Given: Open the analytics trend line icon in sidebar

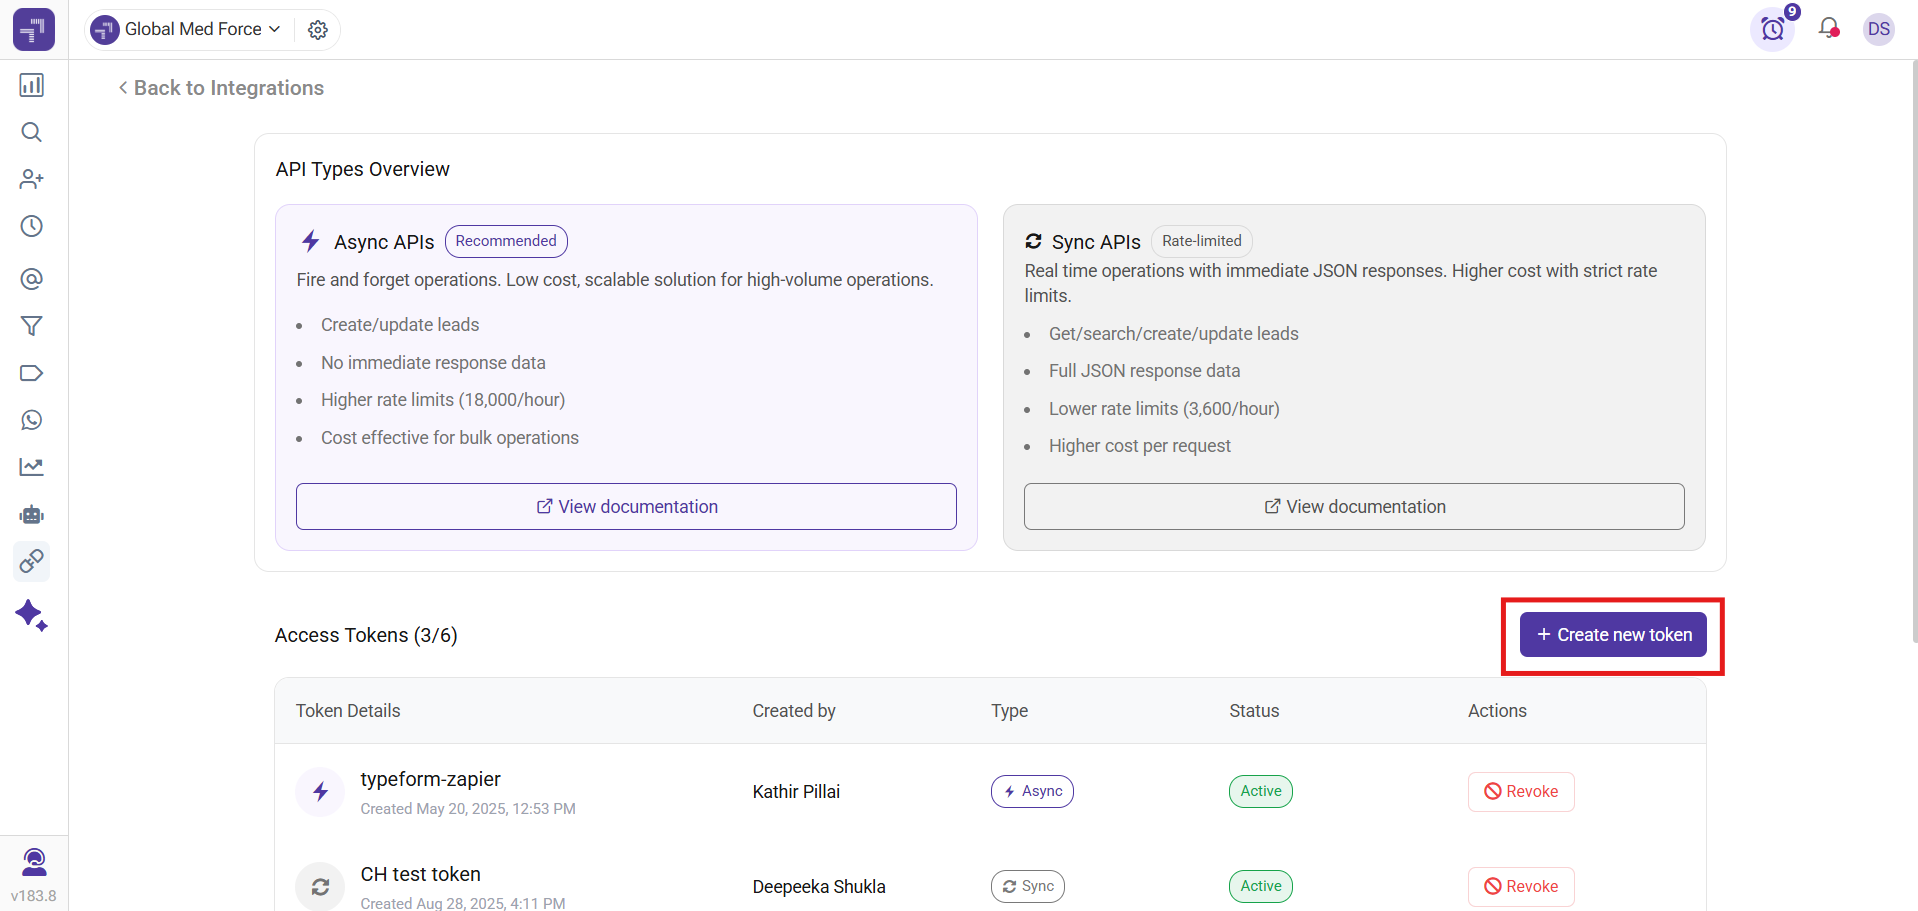Looking at the screenshot, I should 32,467.
